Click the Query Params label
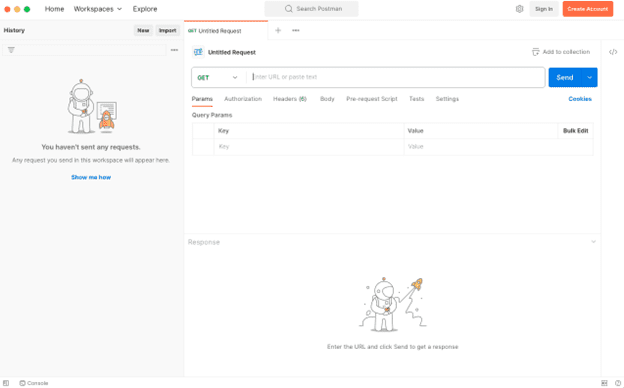Image resolution: width=624 pixels, height=388 pixels. 212,115
